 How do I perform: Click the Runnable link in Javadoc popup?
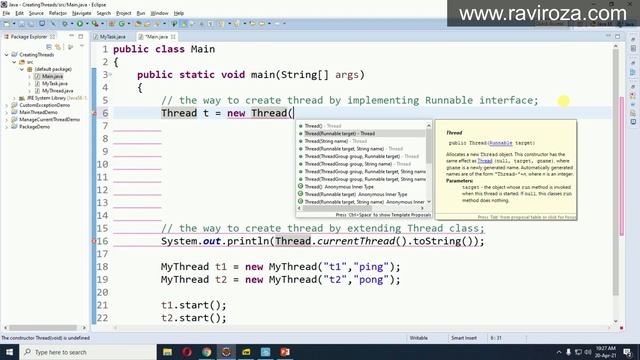point(500,143)
